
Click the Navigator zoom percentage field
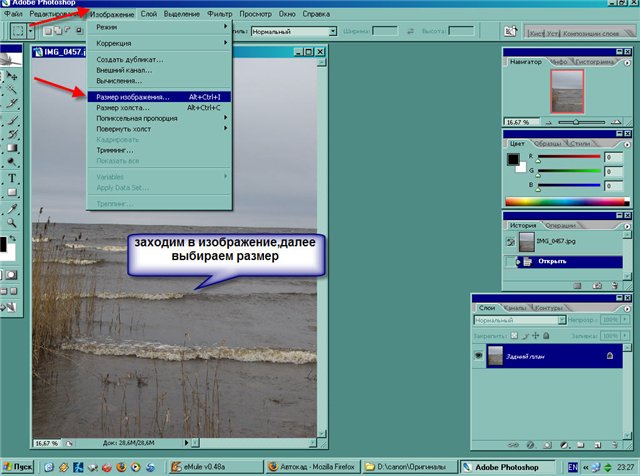(517, 122)
